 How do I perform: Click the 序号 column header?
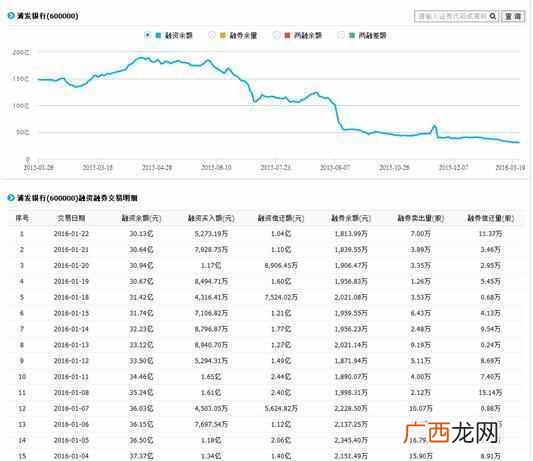22,218
